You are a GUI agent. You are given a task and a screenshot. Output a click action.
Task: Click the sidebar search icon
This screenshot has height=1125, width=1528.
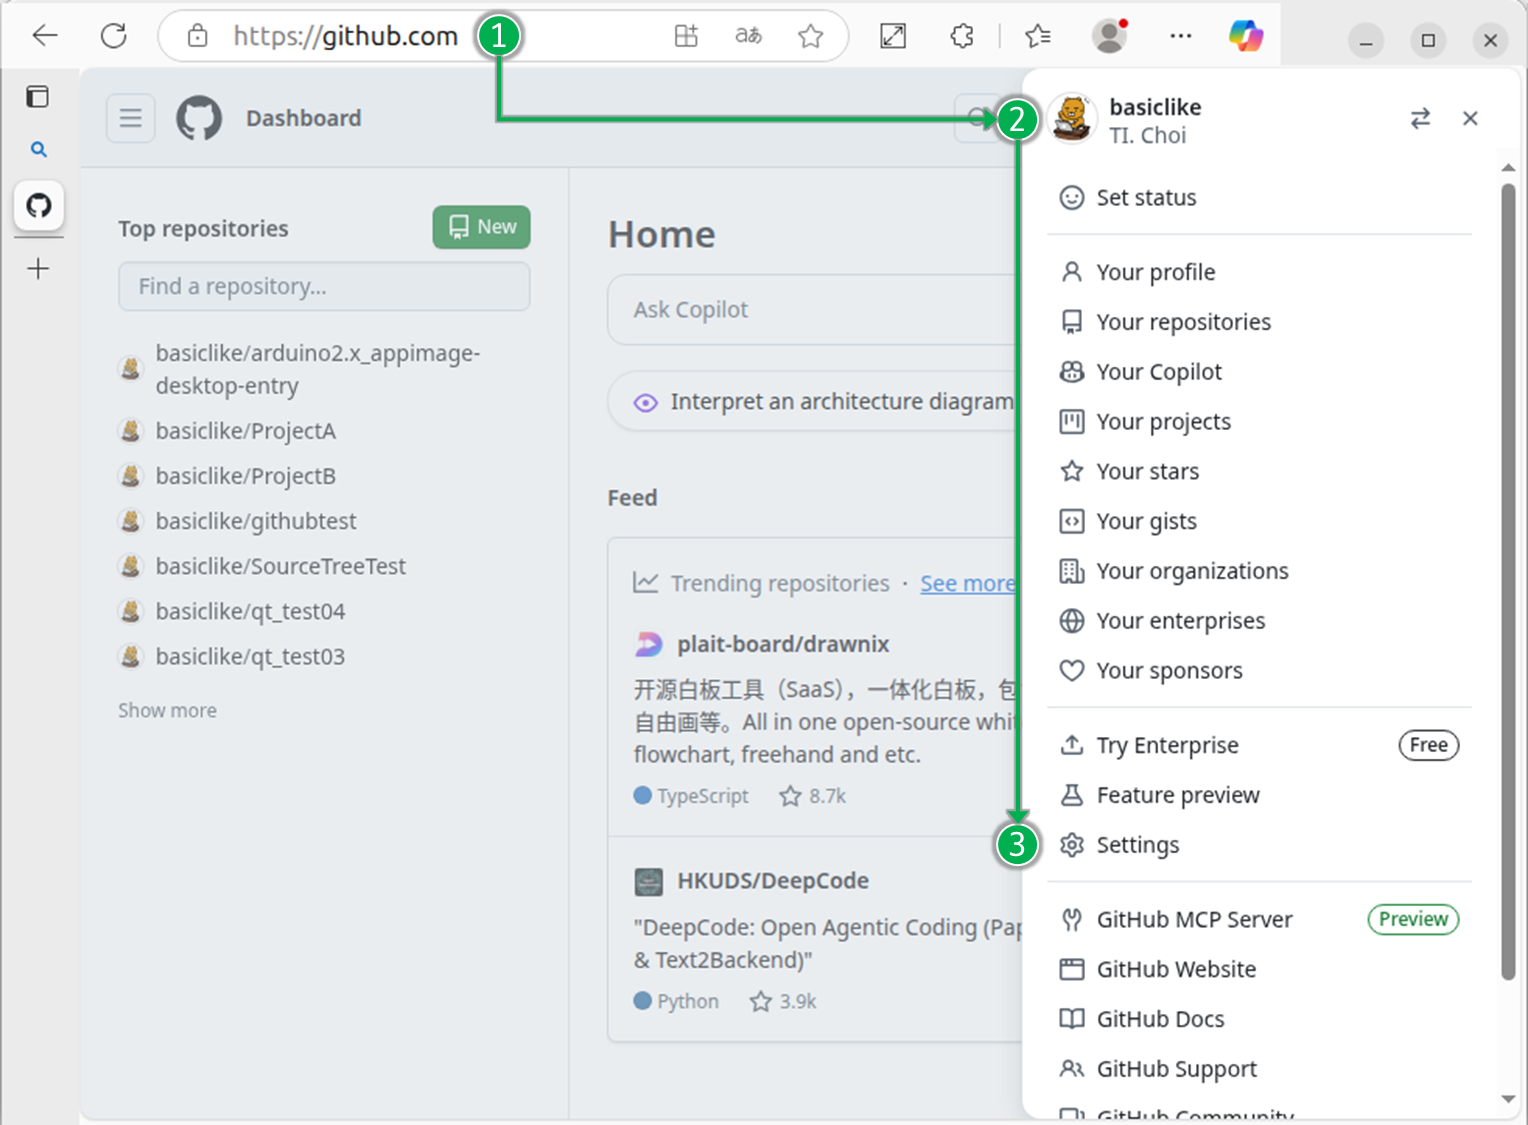pos(39,149)
